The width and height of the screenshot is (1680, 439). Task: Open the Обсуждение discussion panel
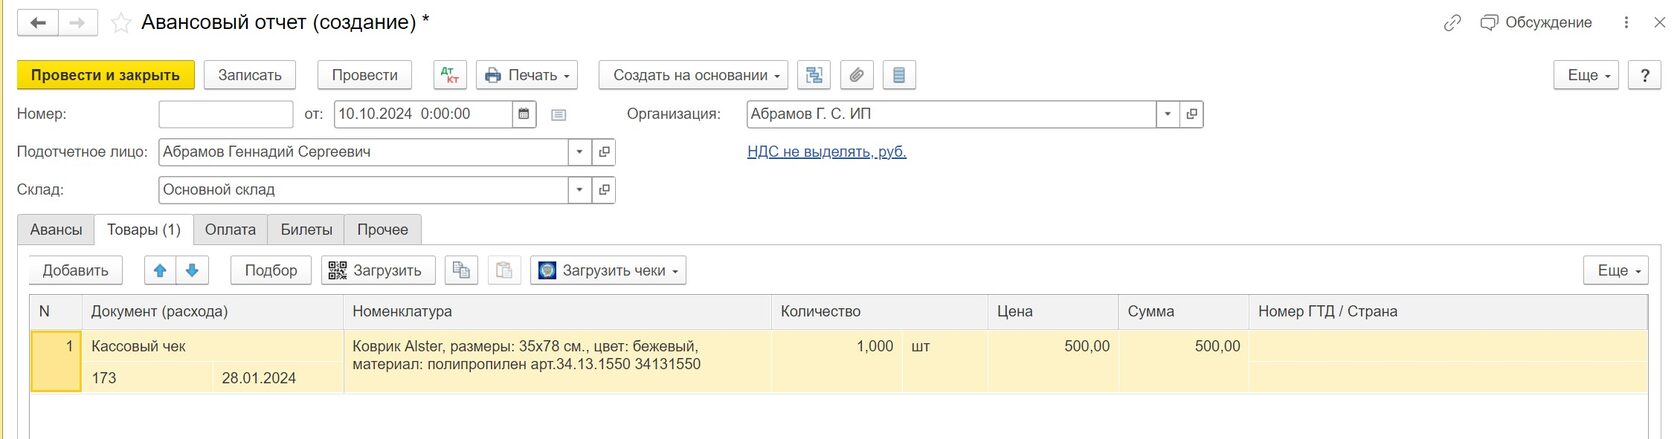1536,23
